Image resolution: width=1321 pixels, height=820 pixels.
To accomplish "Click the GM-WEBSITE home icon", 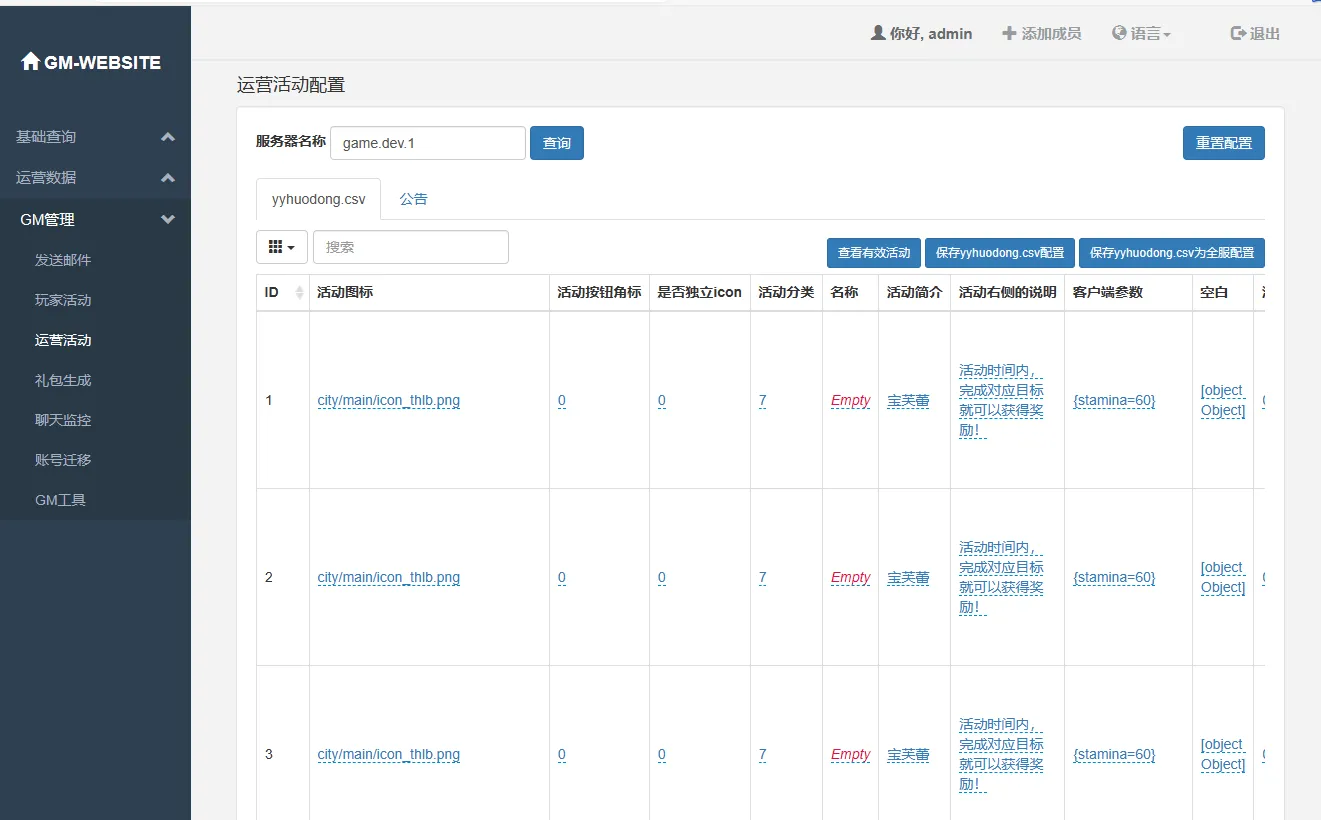I will tap(31, 62).
